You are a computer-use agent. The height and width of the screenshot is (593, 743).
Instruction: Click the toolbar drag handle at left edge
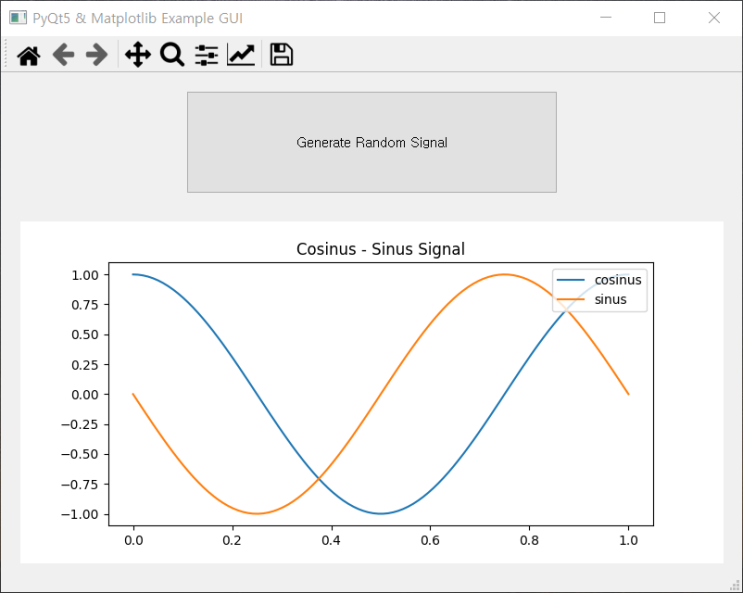7,55
